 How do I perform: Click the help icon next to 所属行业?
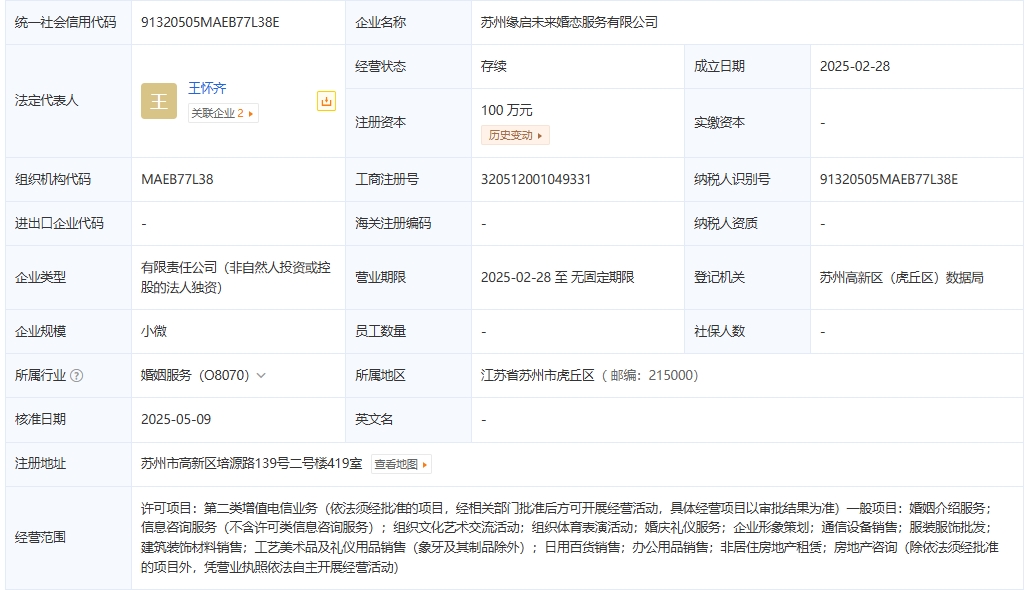point(77,376)
